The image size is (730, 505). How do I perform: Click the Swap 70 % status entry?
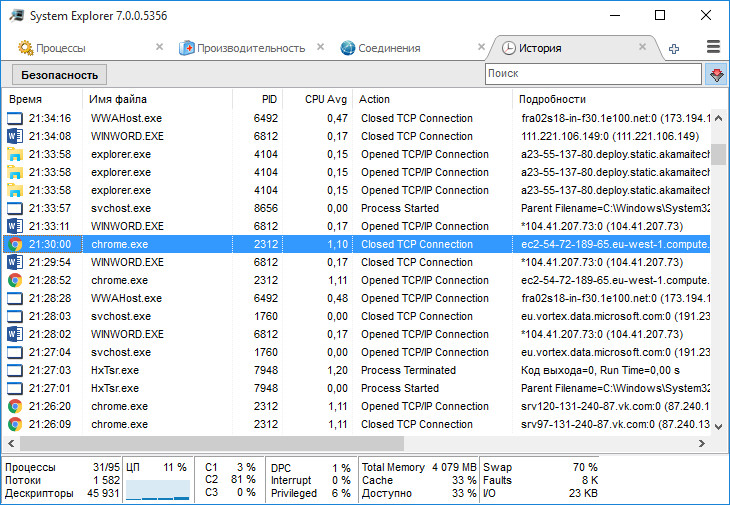tap(540, 467)
